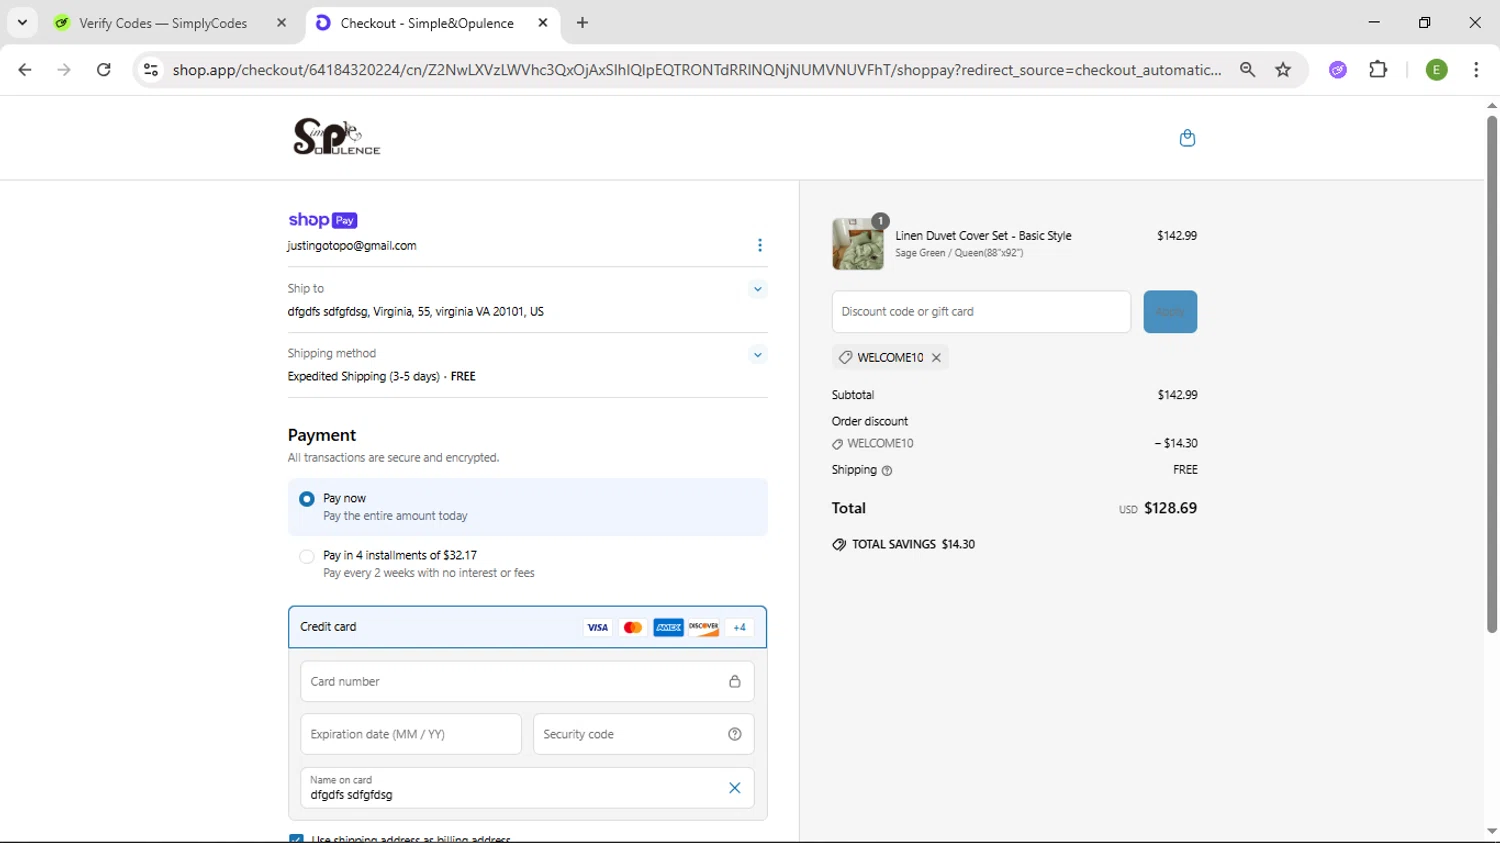Screen dimensions: 1500x843
Task: Open the Extensions puzzle icon
Action: pyautogui.click(x=1378, y=70)
